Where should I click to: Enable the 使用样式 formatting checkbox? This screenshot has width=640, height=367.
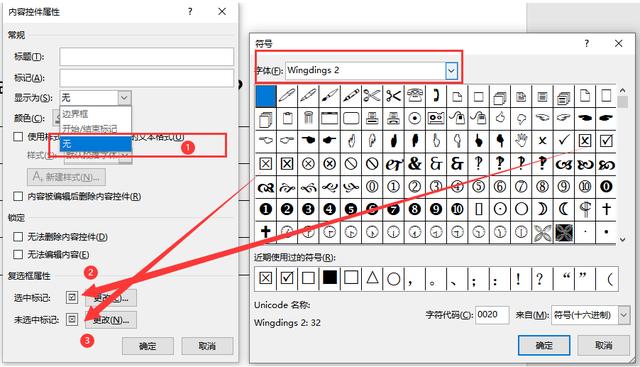pos(18,137)
